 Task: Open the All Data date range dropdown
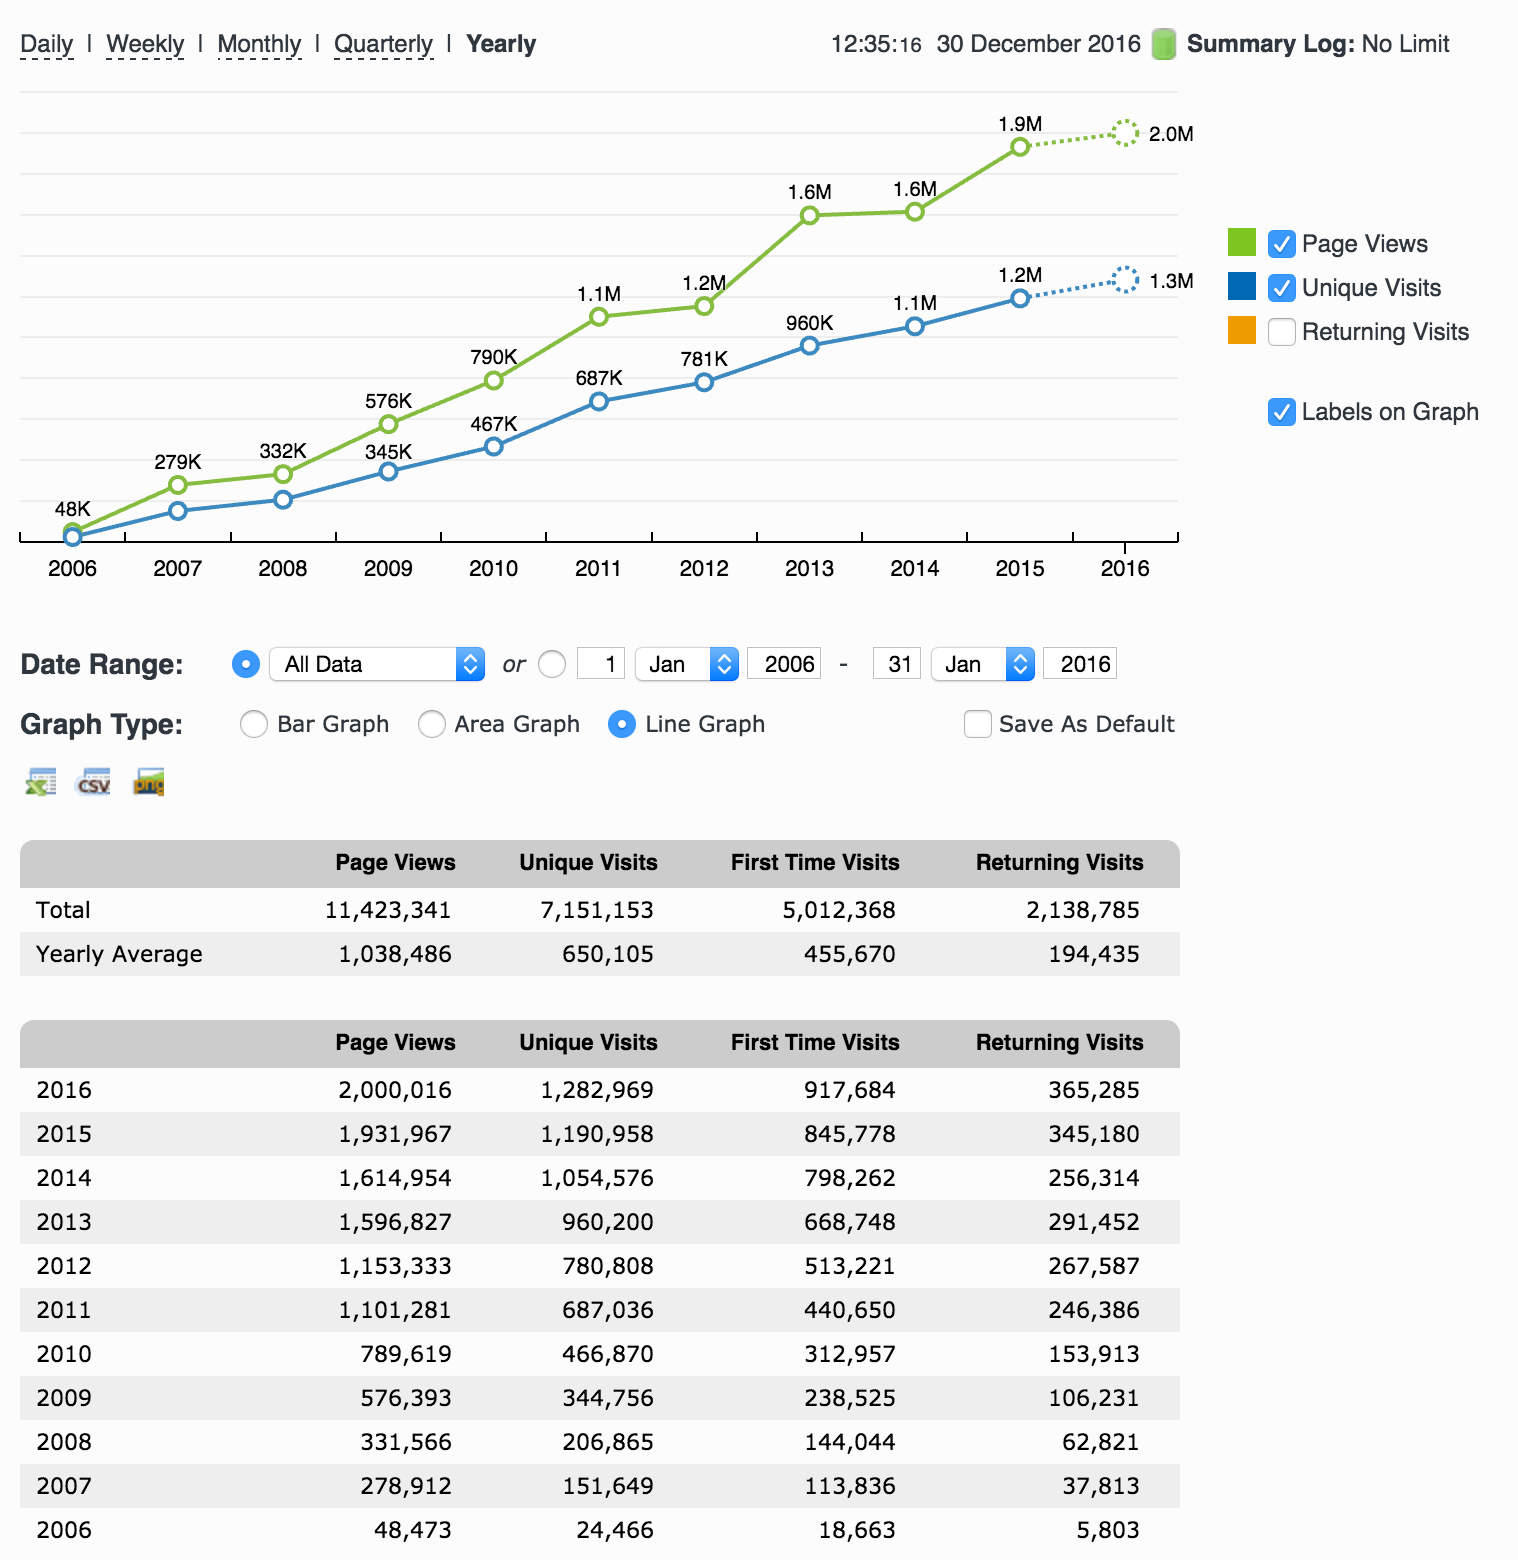377,664
